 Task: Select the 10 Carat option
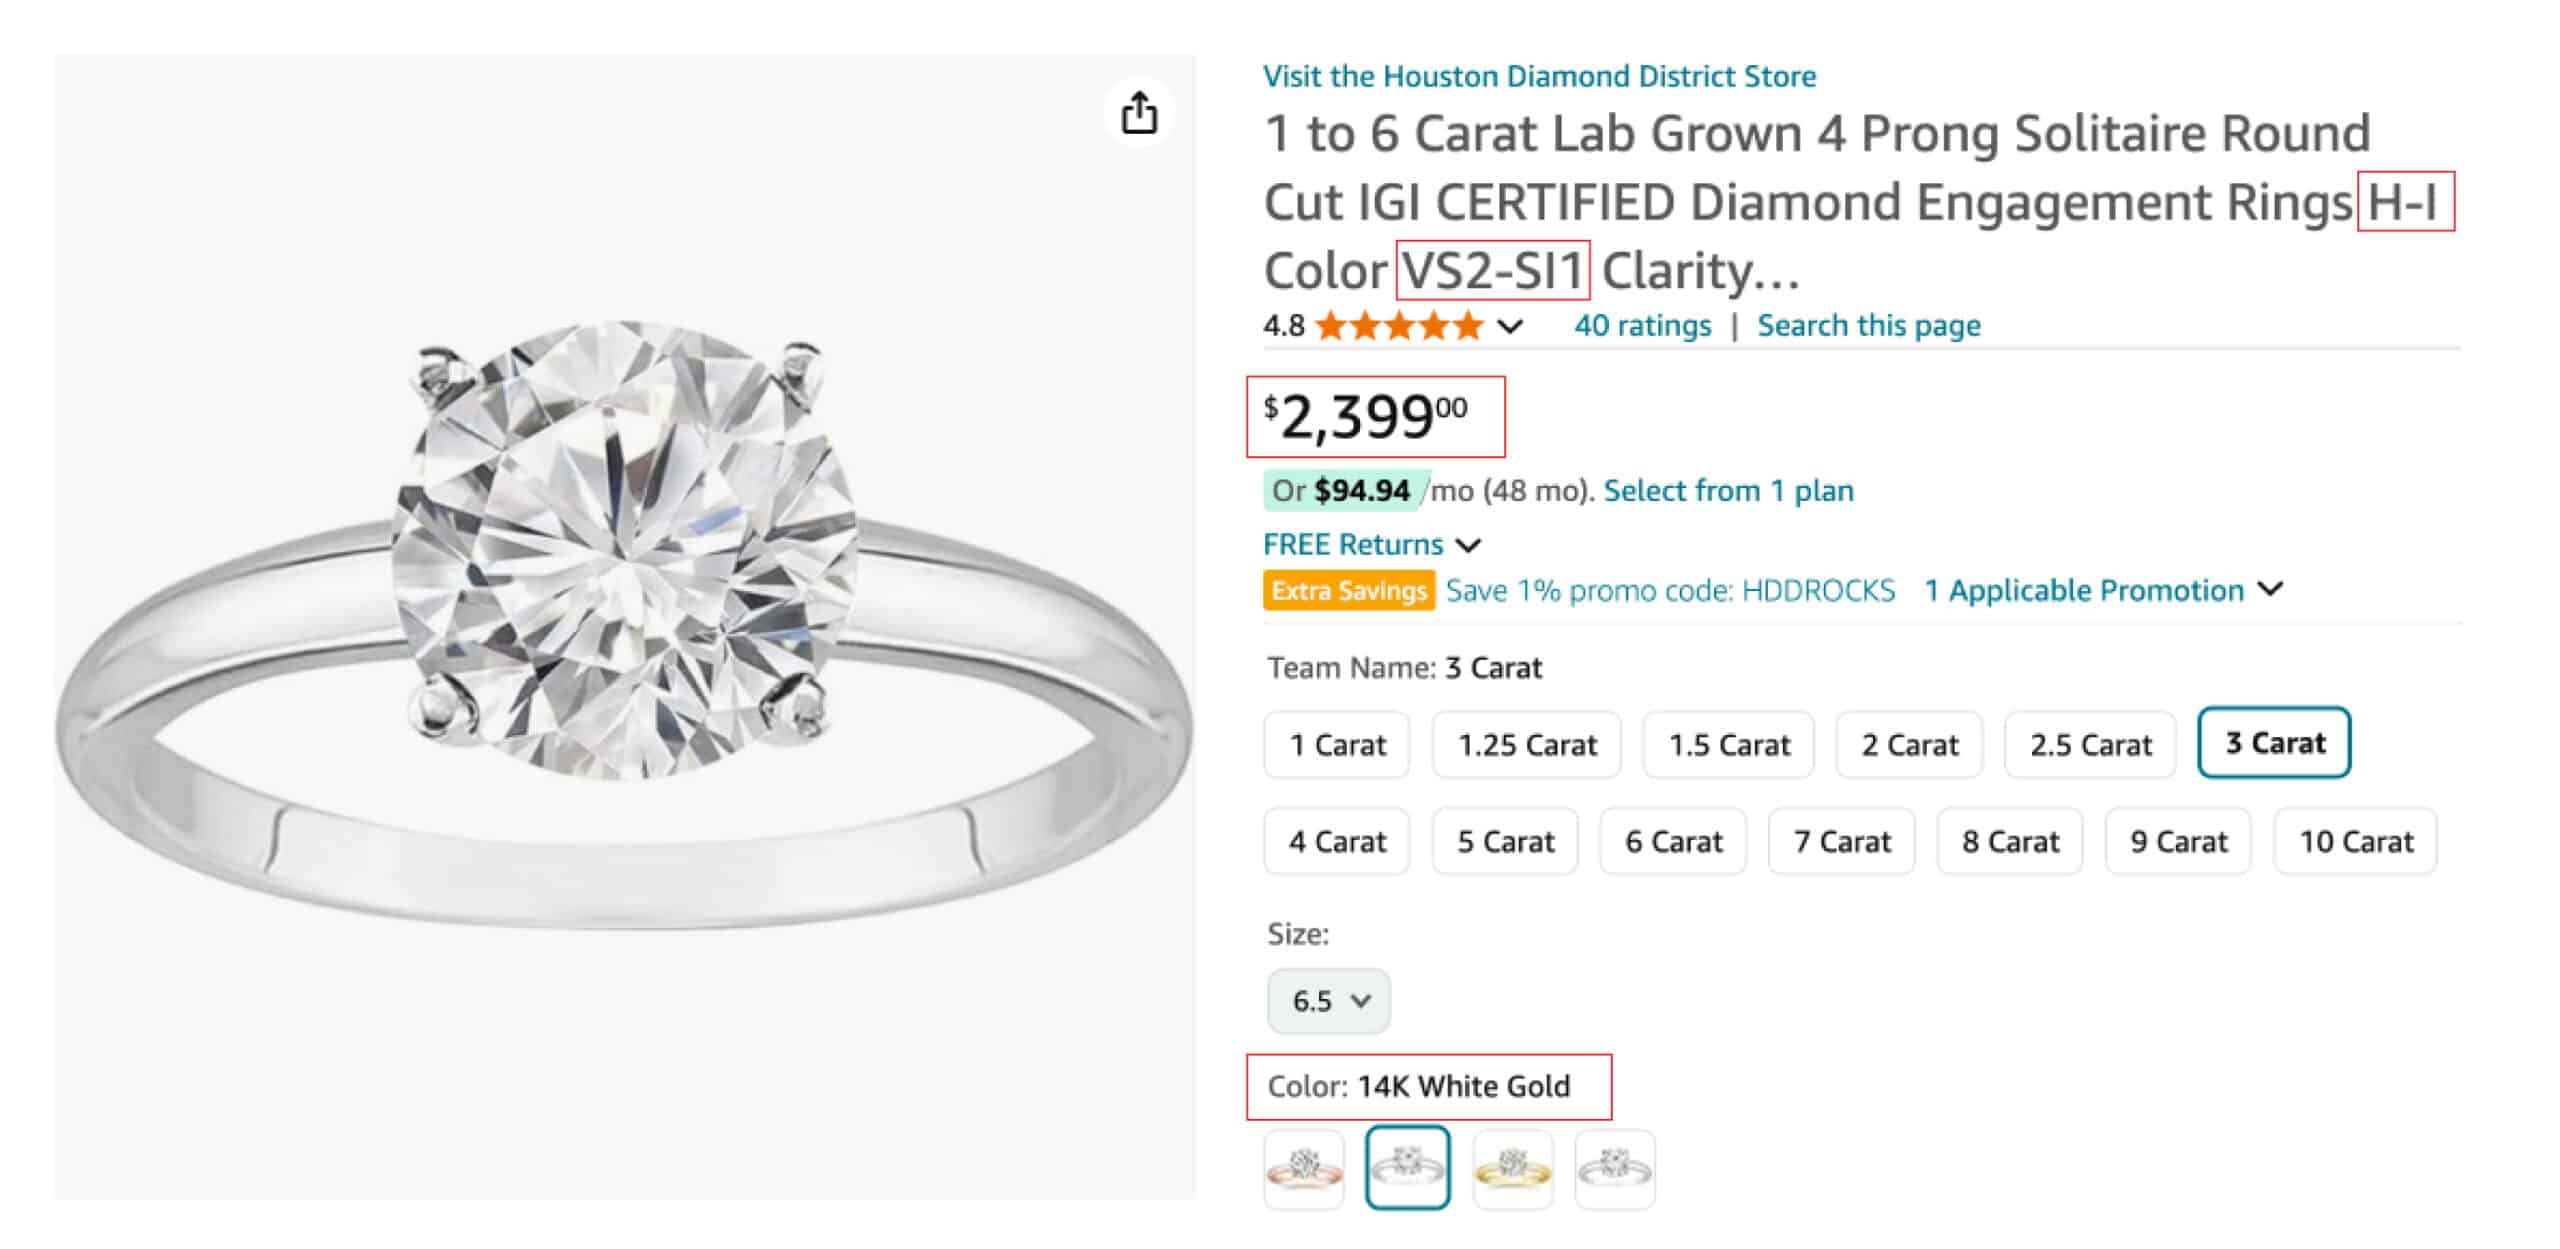(2355, 841)
